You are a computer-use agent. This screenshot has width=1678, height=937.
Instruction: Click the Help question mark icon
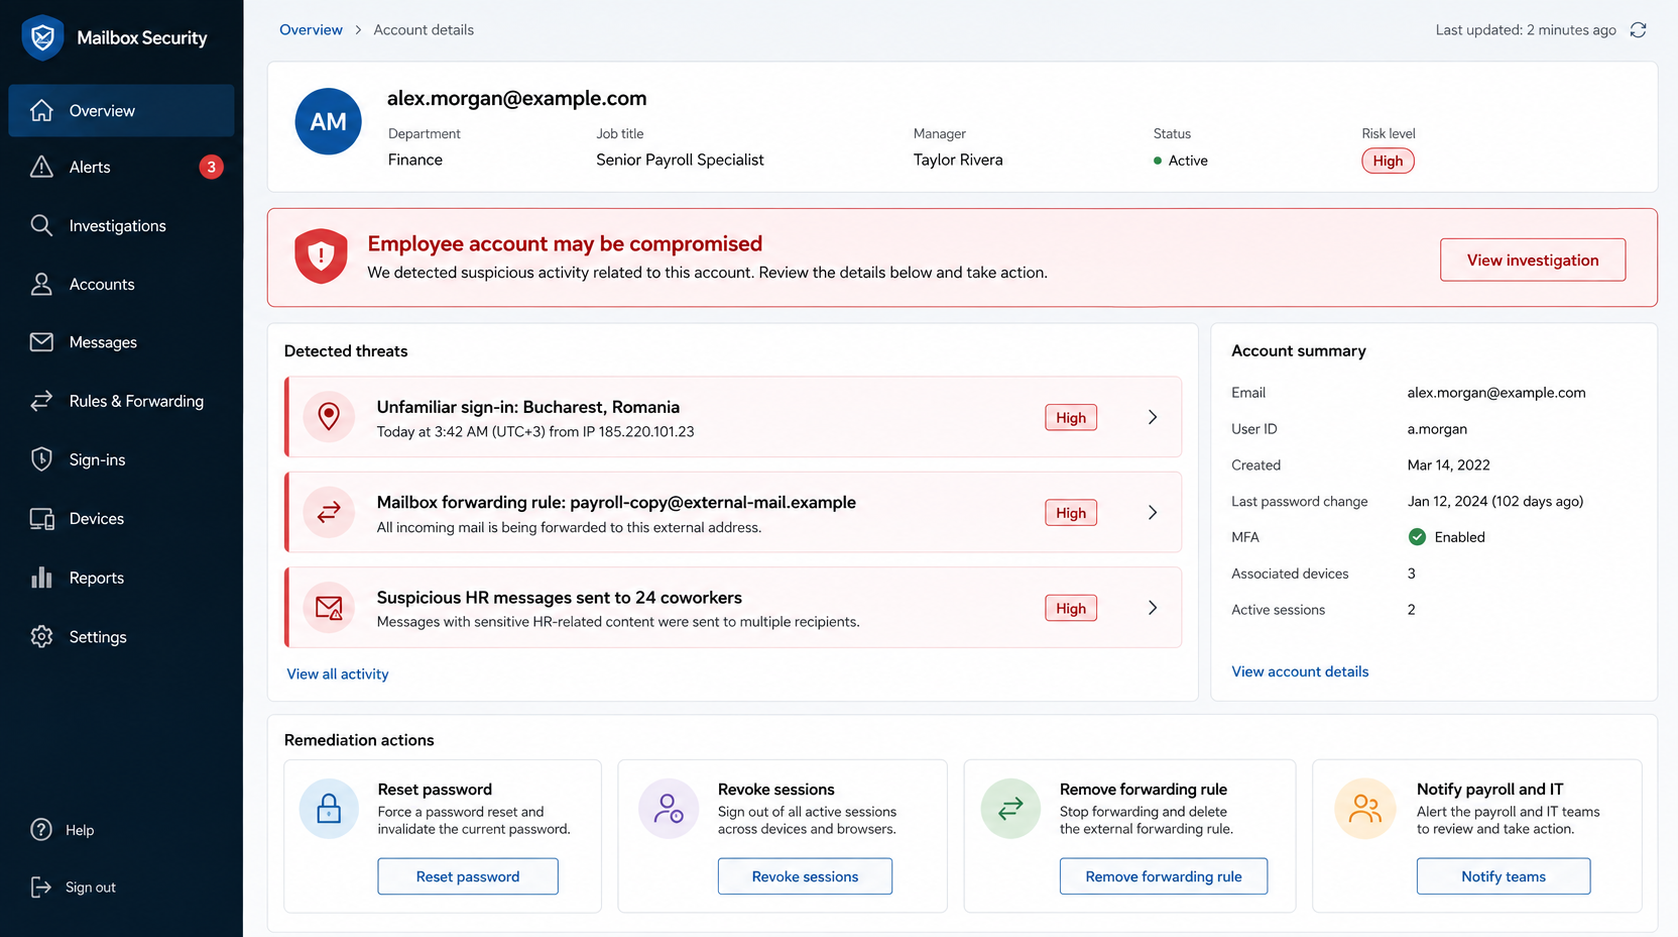pos(41,829)
